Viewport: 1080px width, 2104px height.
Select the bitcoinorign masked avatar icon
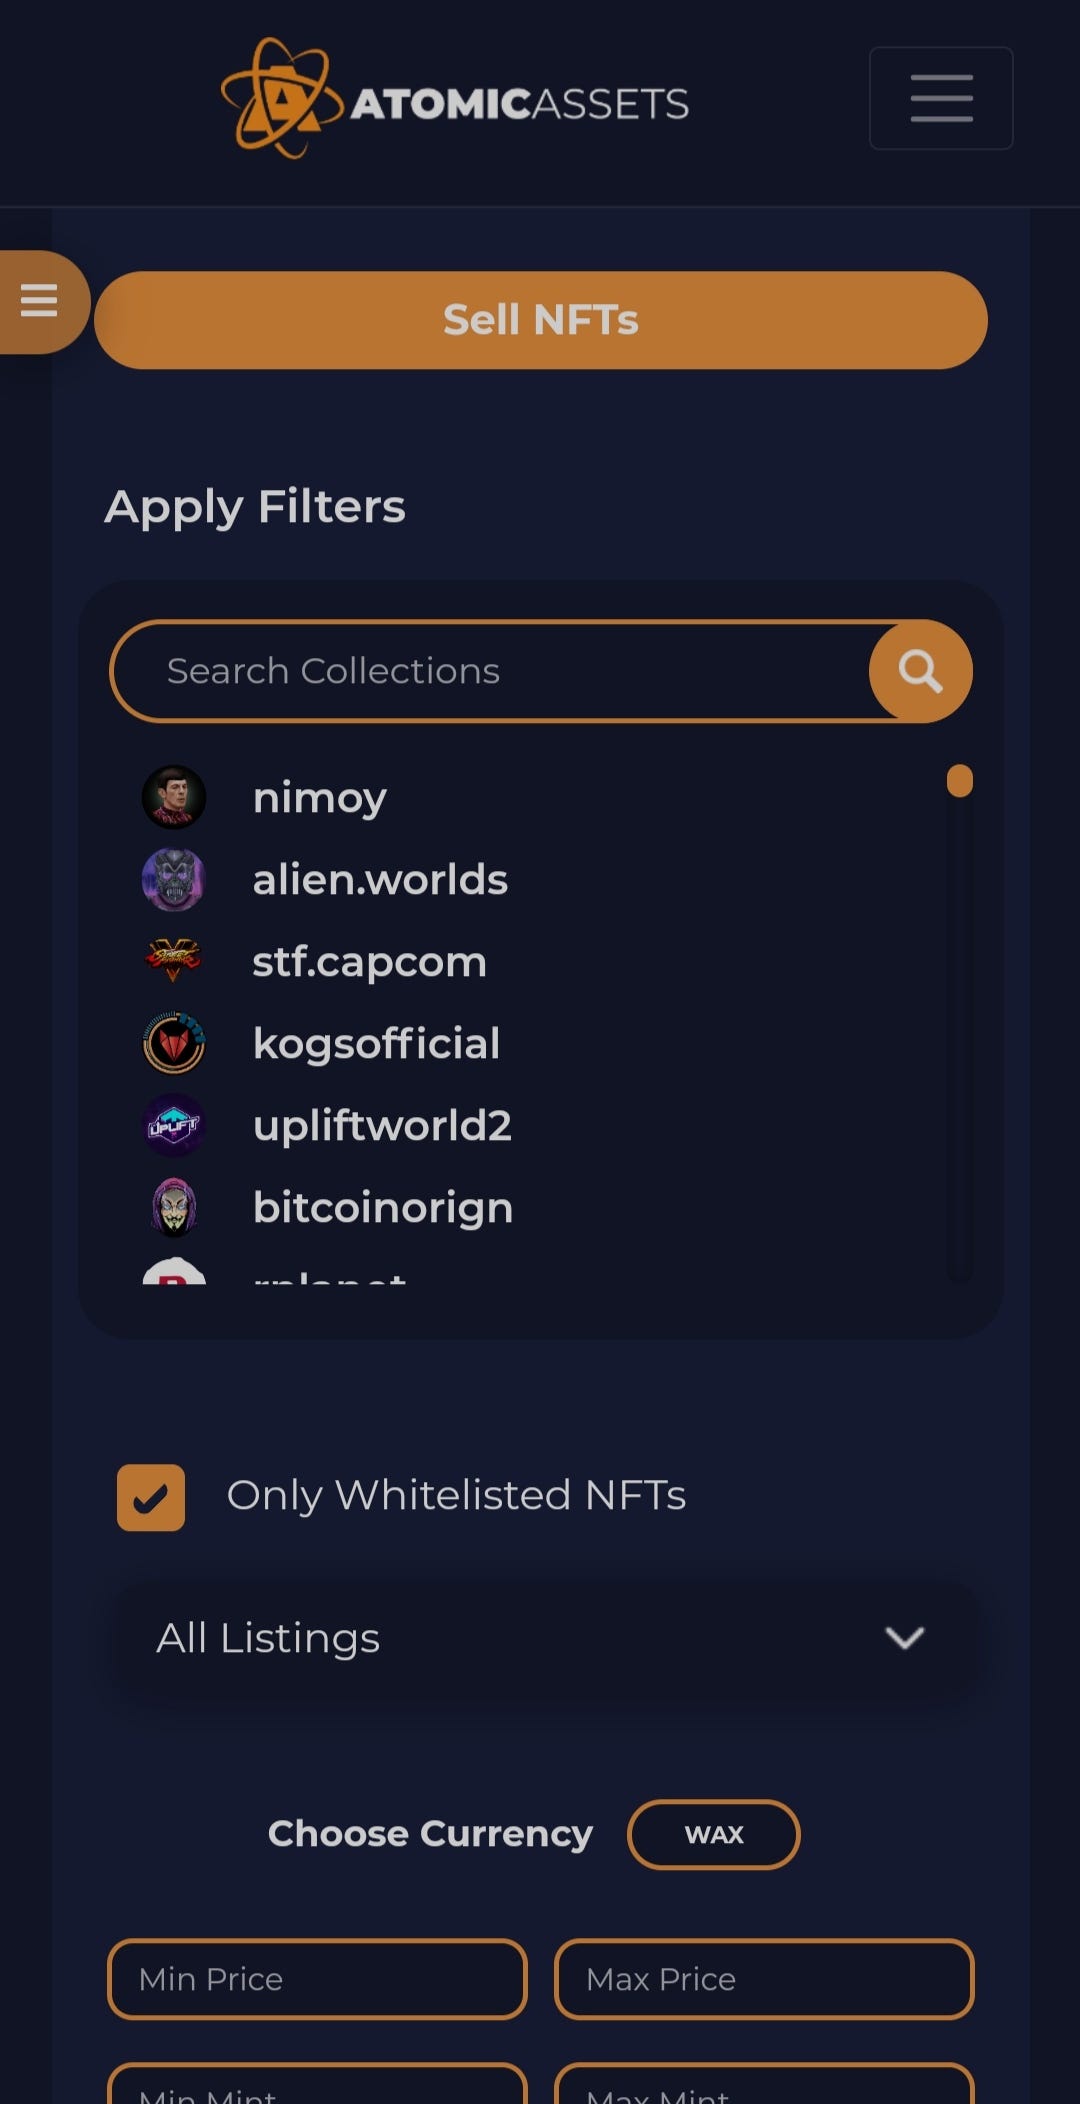tap(174, 1207)
